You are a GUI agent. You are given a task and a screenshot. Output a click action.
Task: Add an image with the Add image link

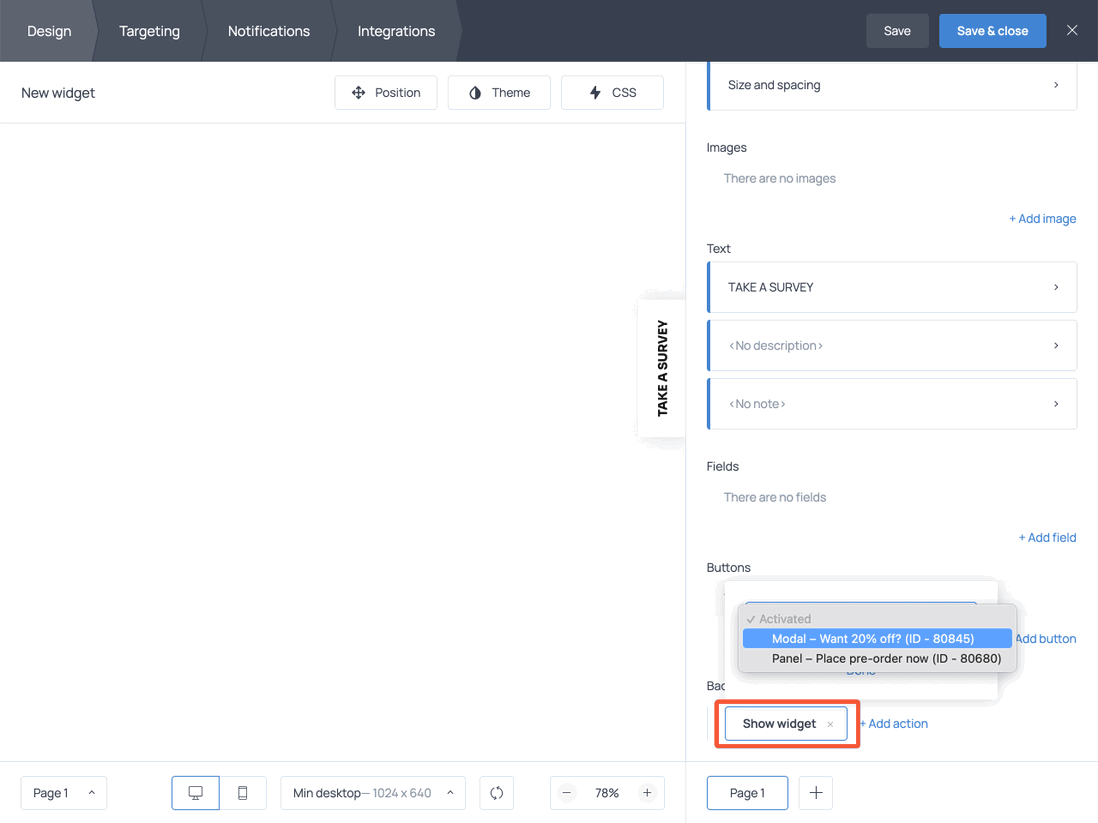pos(1043,218)
